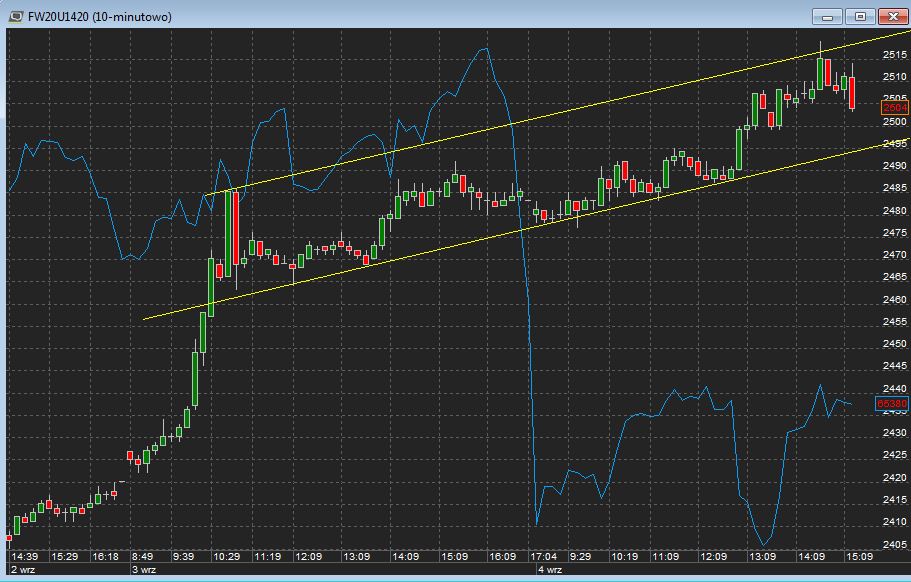Click the 3 wrz date label

[144, 570]
